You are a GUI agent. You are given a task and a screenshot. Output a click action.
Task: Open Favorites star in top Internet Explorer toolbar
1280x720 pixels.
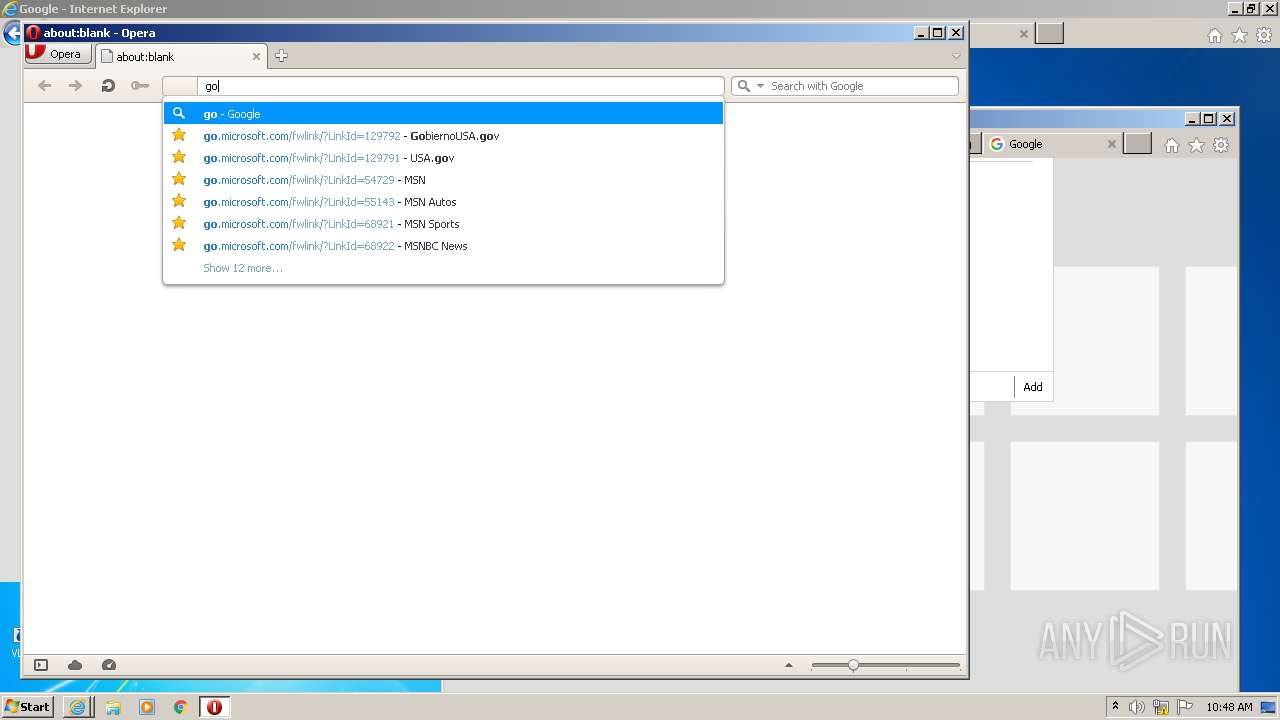pyautogui.click(x=1239, y=35)
